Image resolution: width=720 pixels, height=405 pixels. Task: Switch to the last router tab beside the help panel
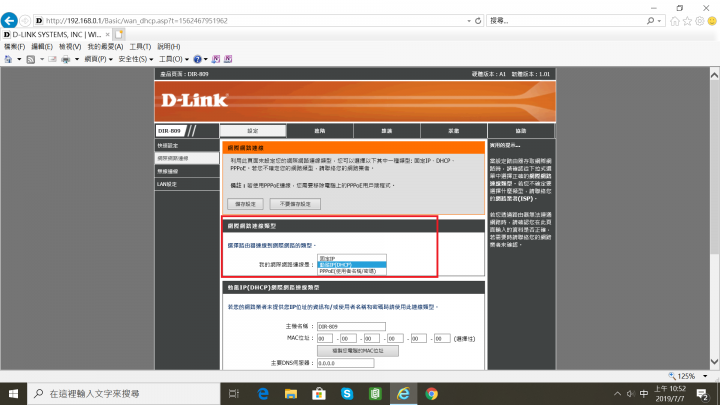(521, 131)
